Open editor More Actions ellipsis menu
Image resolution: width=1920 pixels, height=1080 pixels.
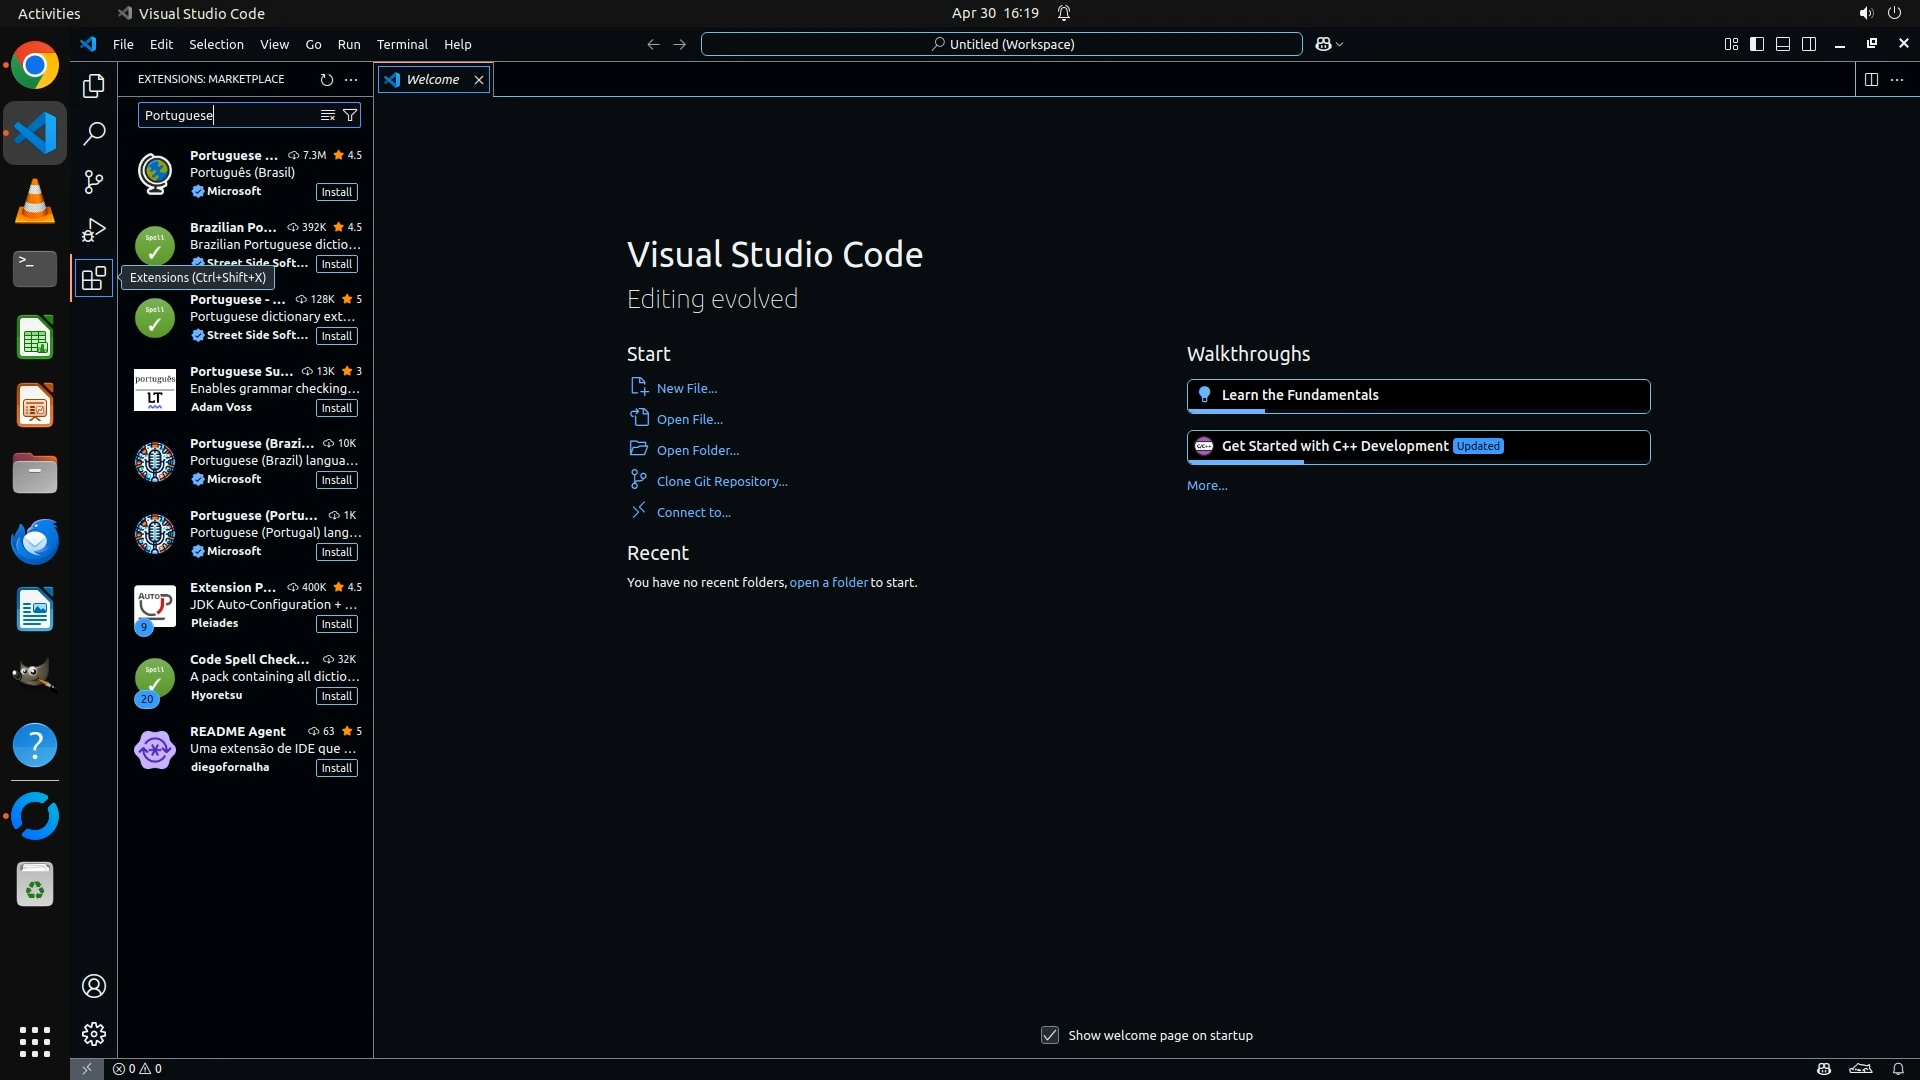[x=1897, y=79]
